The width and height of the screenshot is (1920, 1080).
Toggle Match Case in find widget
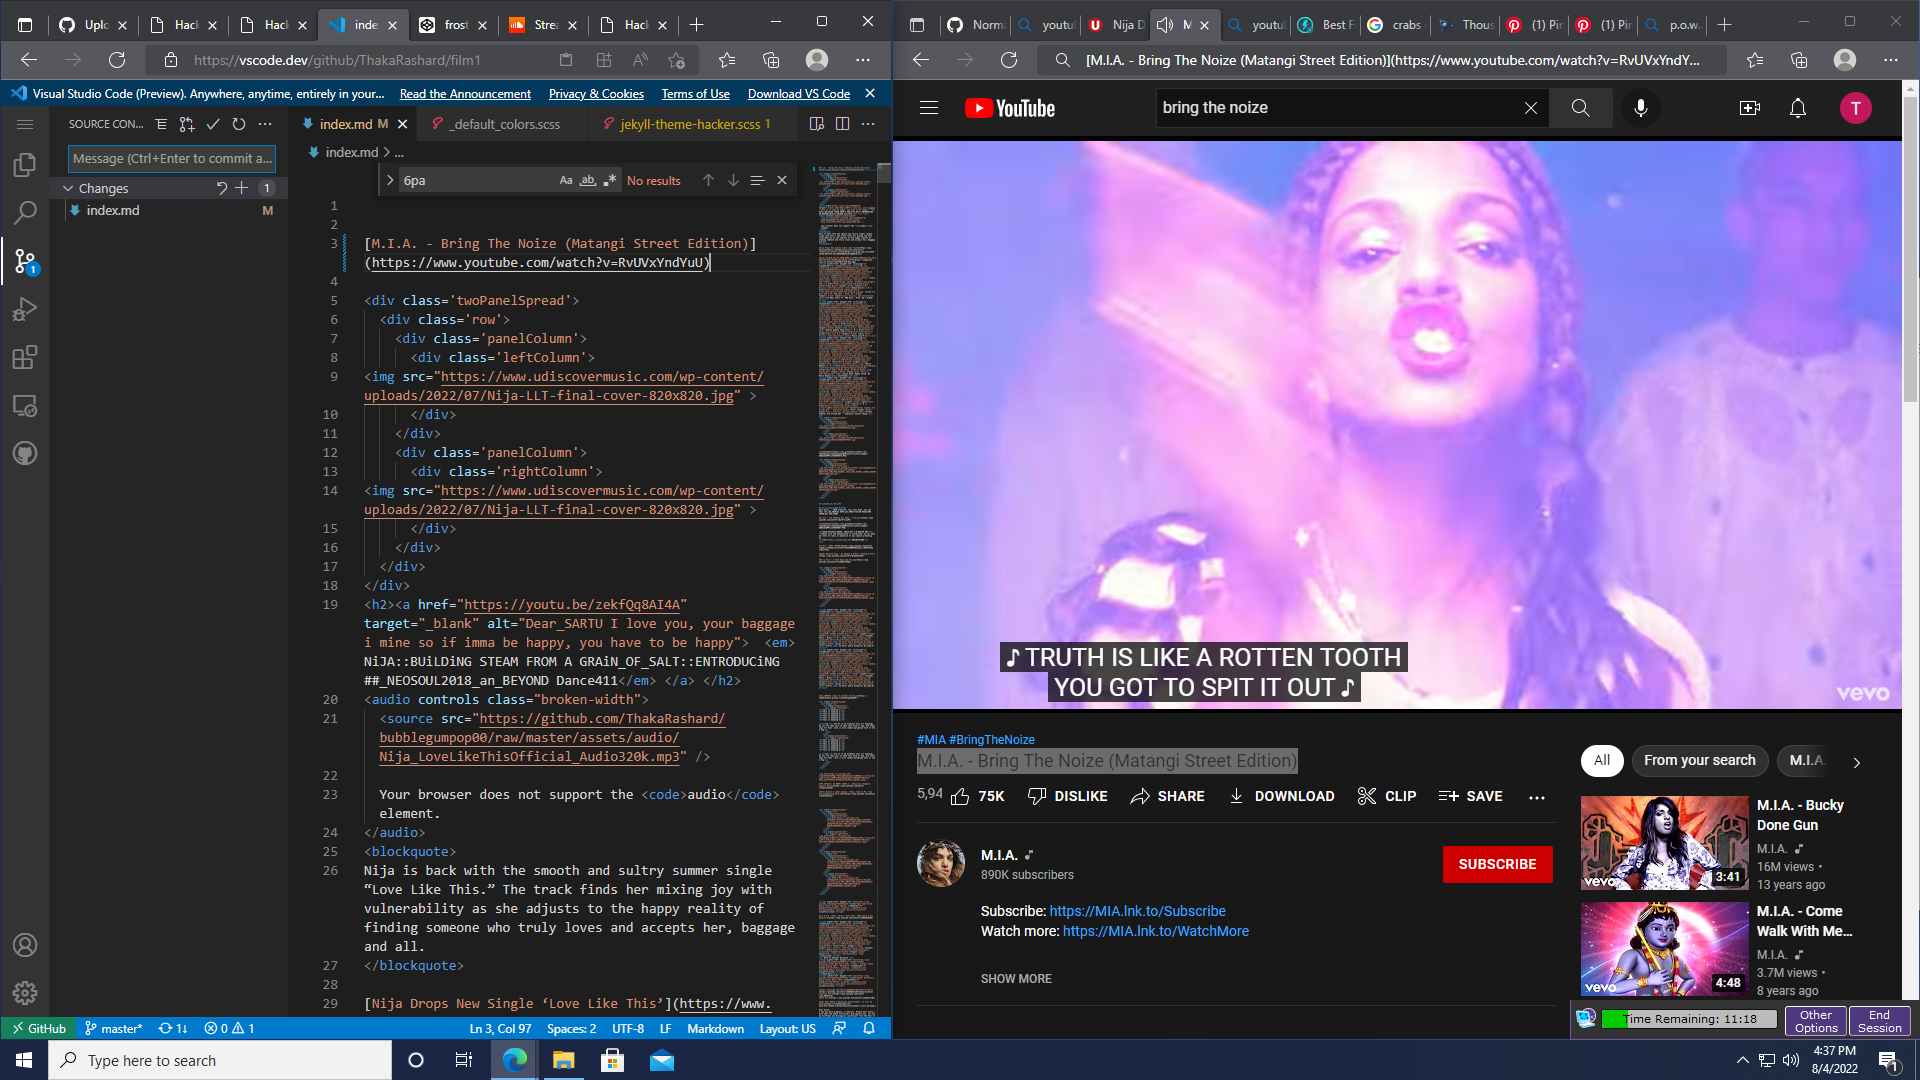tap(566, 180)
